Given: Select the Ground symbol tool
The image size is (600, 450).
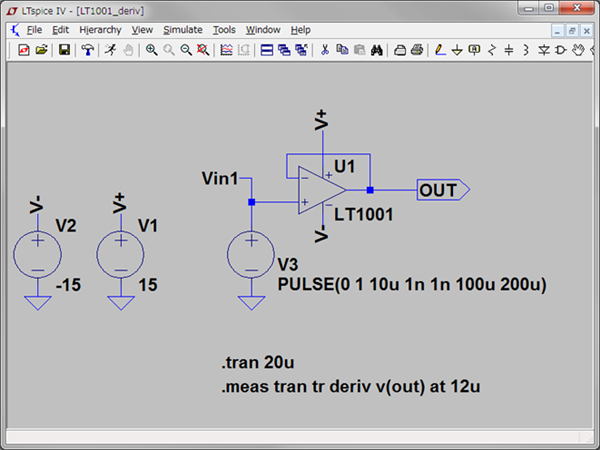Looking at the screenshot, I should point(457,49).
